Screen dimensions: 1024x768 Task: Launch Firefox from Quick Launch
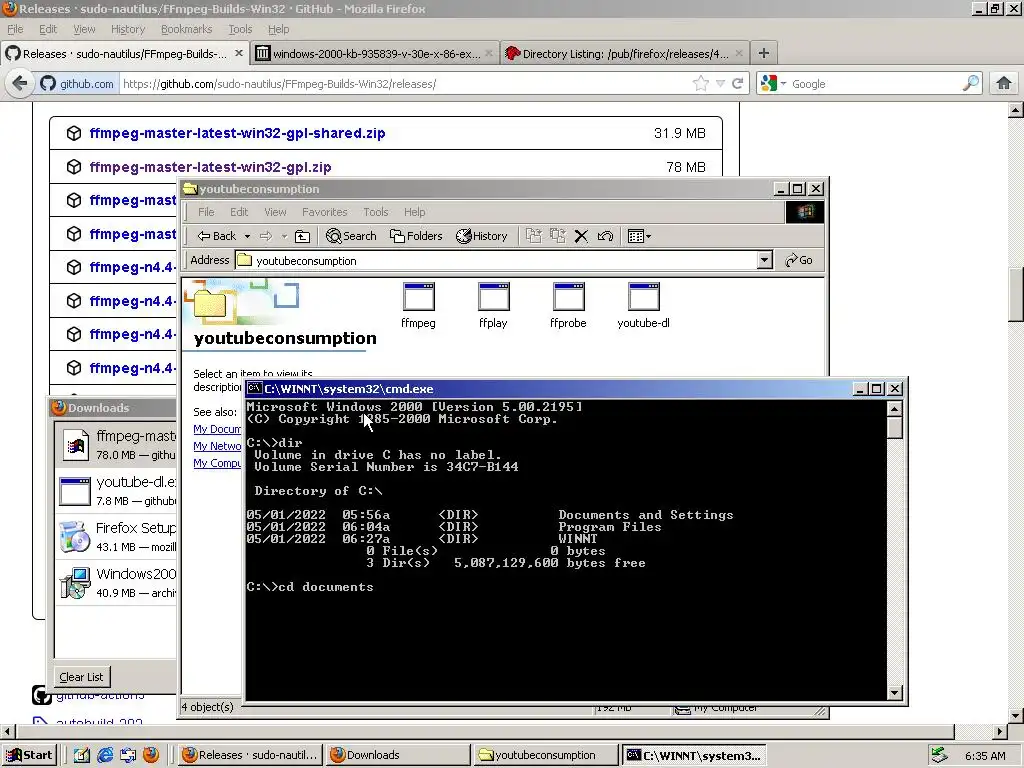pyautogui.click(x=151, y=755)
